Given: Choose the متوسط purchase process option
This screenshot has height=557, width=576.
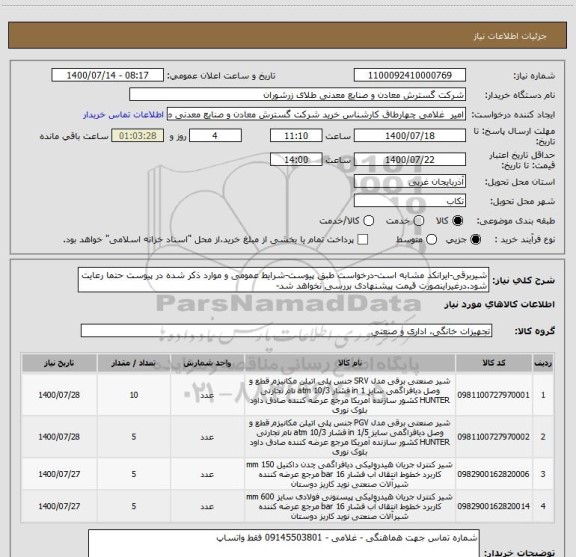Looking at the screenshot, I should coord(431,240).
